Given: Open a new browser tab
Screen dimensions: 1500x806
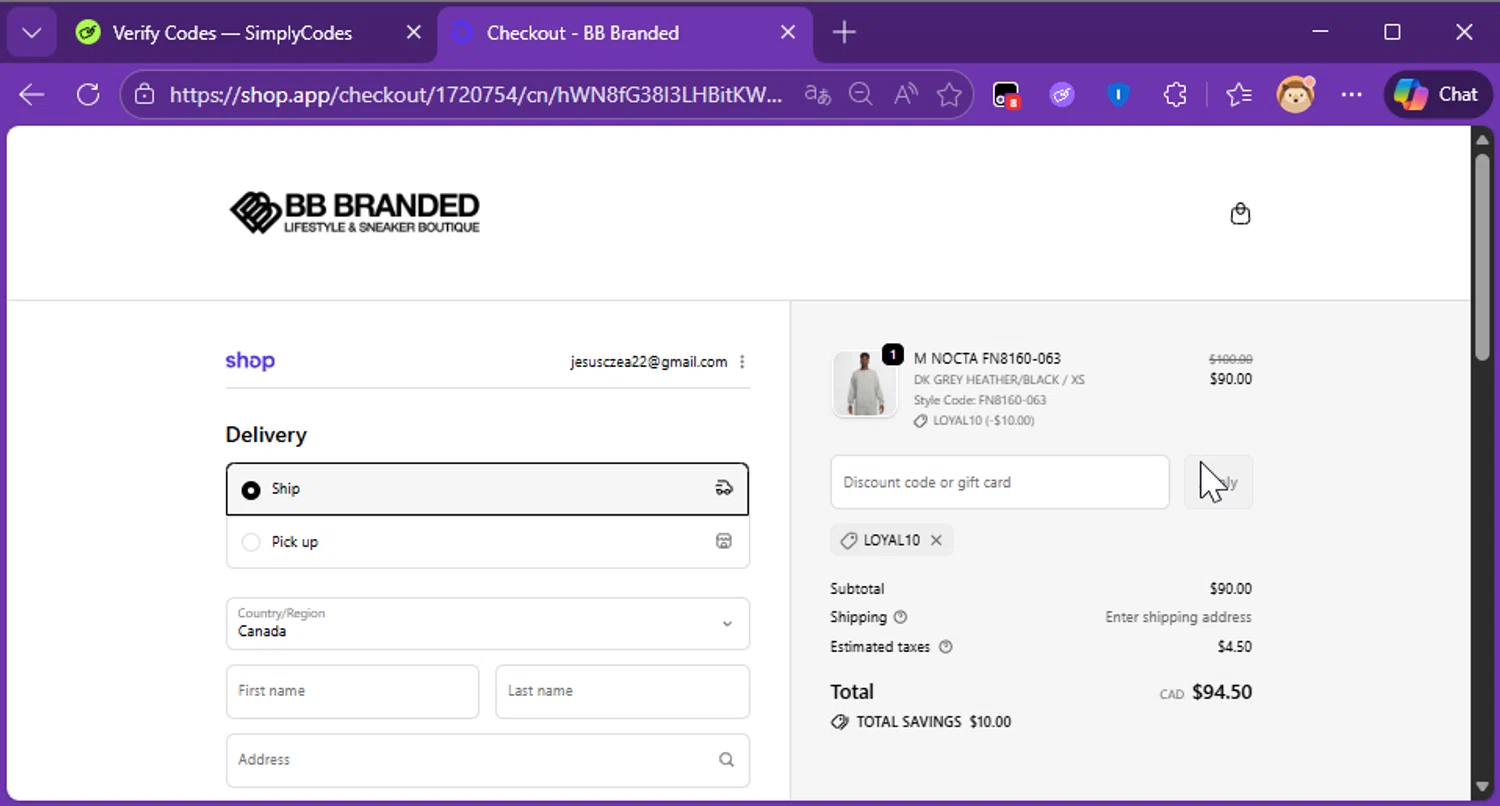Looking at the screenshot, I should [x=844, y=33].
